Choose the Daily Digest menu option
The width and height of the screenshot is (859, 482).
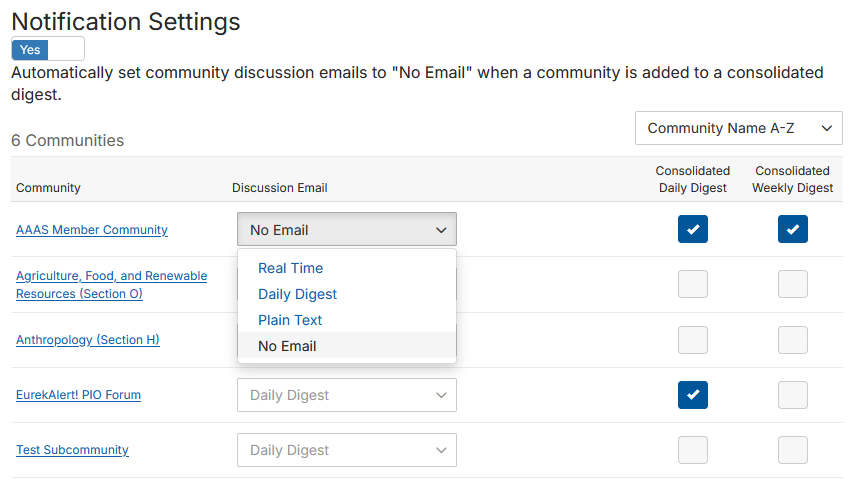point(297,294)
